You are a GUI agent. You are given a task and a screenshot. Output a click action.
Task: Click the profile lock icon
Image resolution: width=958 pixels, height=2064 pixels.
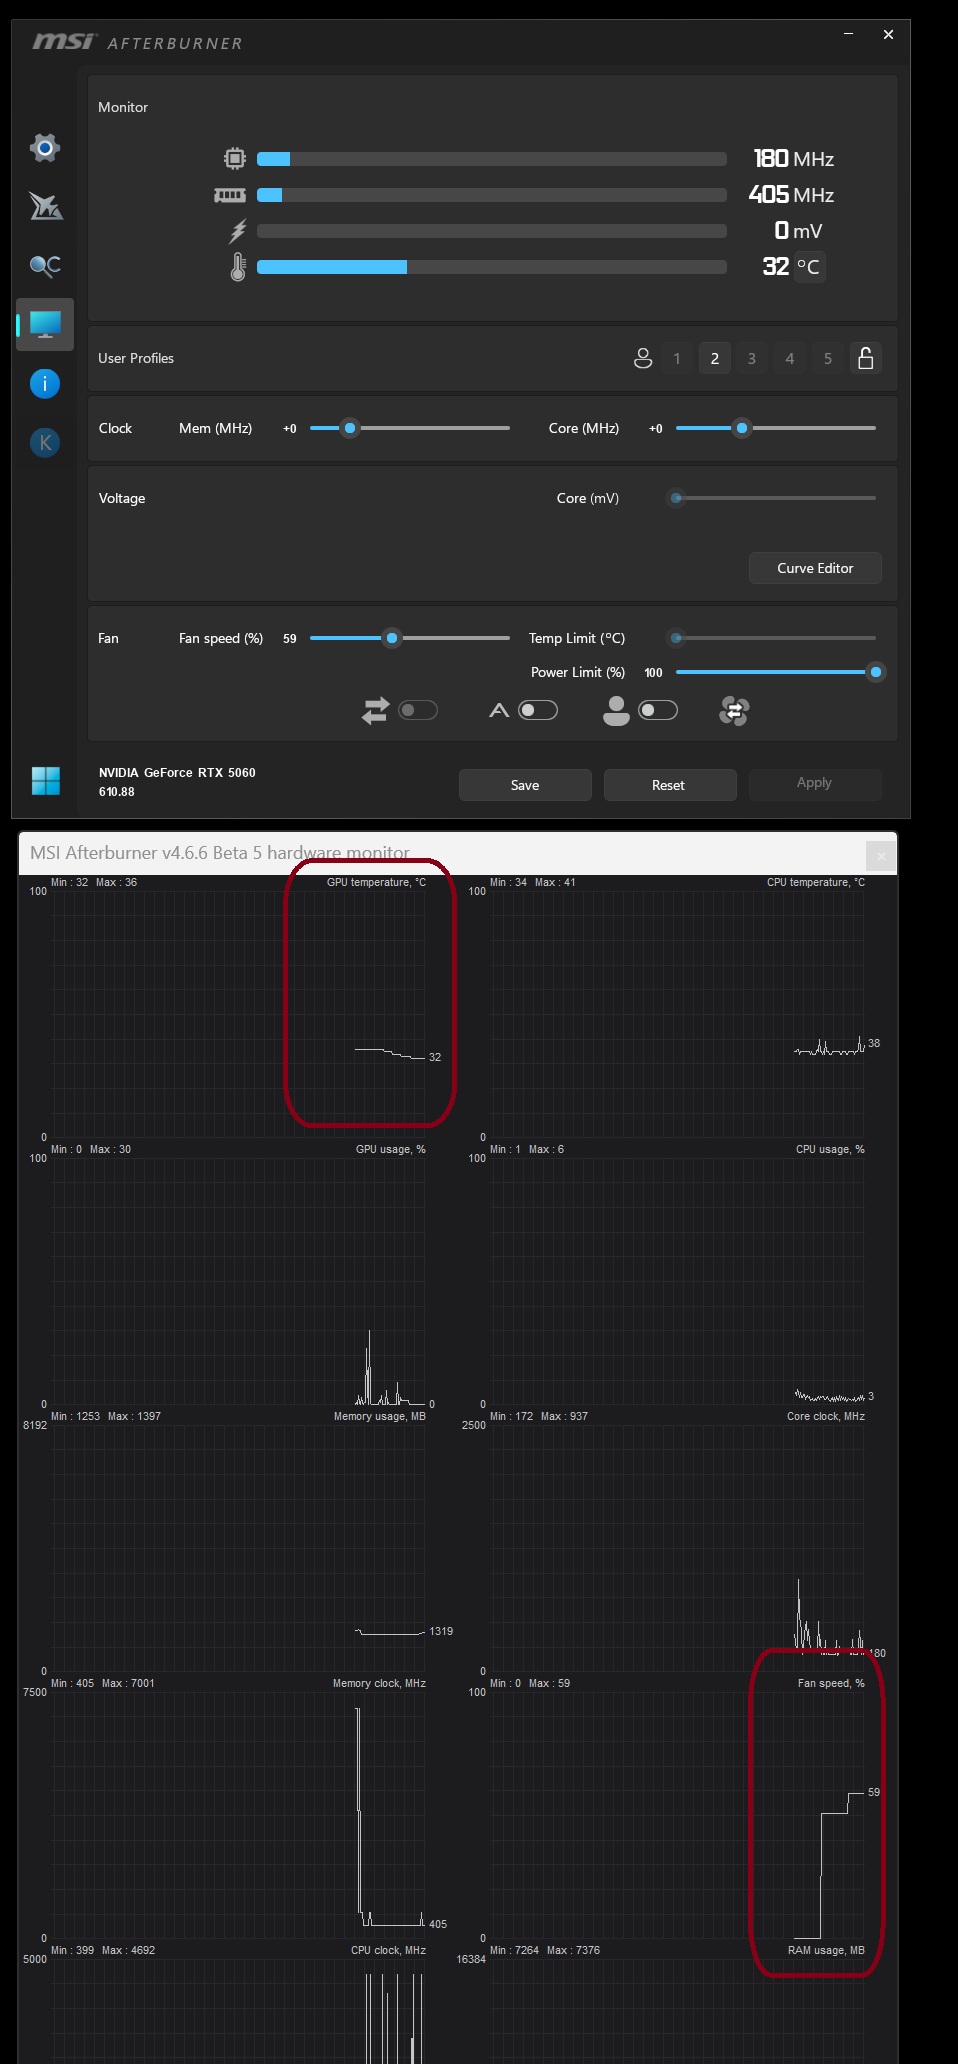point(866,358)
